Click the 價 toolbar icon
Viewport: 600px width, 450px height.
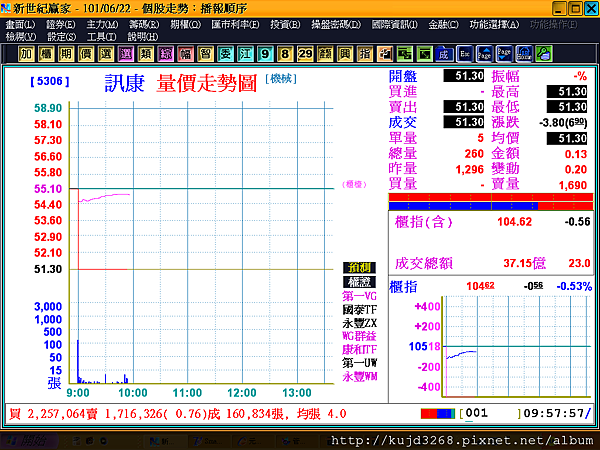point(84,52)
